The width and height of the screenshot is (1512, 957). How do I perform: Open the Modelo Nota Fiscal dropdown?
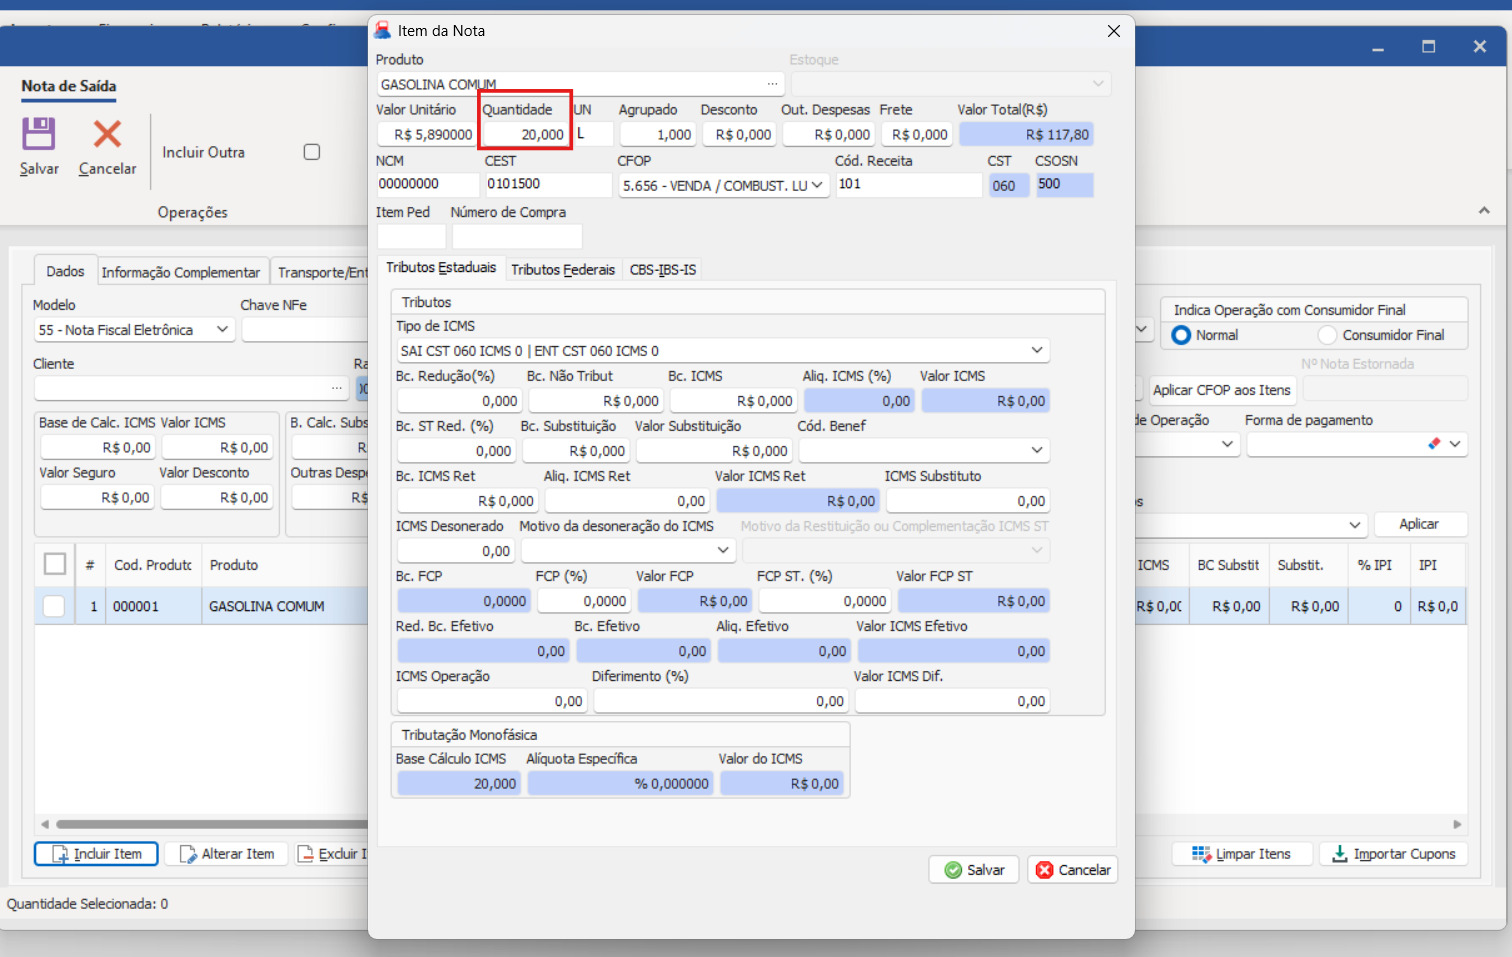click(222, 330)
